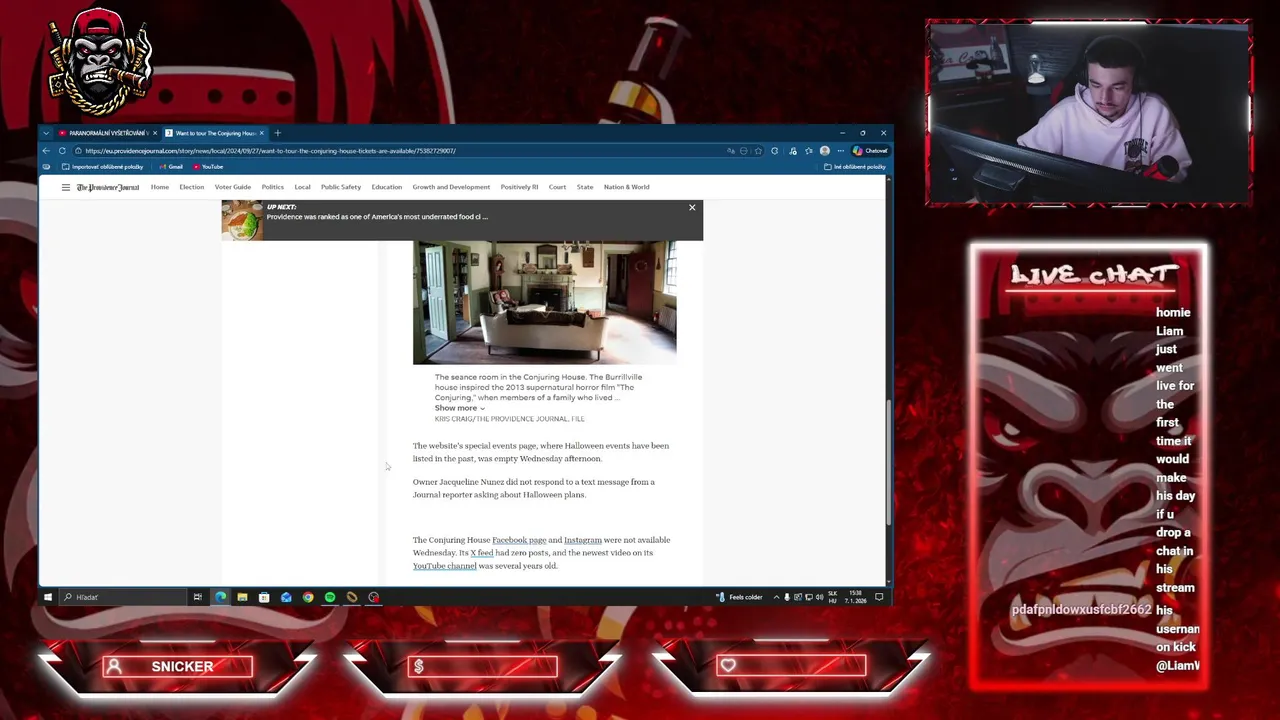Viewport: 1280px width, 720px height.
Task: Open the taskbar clock and date
Action: click(x=857, y=597)
